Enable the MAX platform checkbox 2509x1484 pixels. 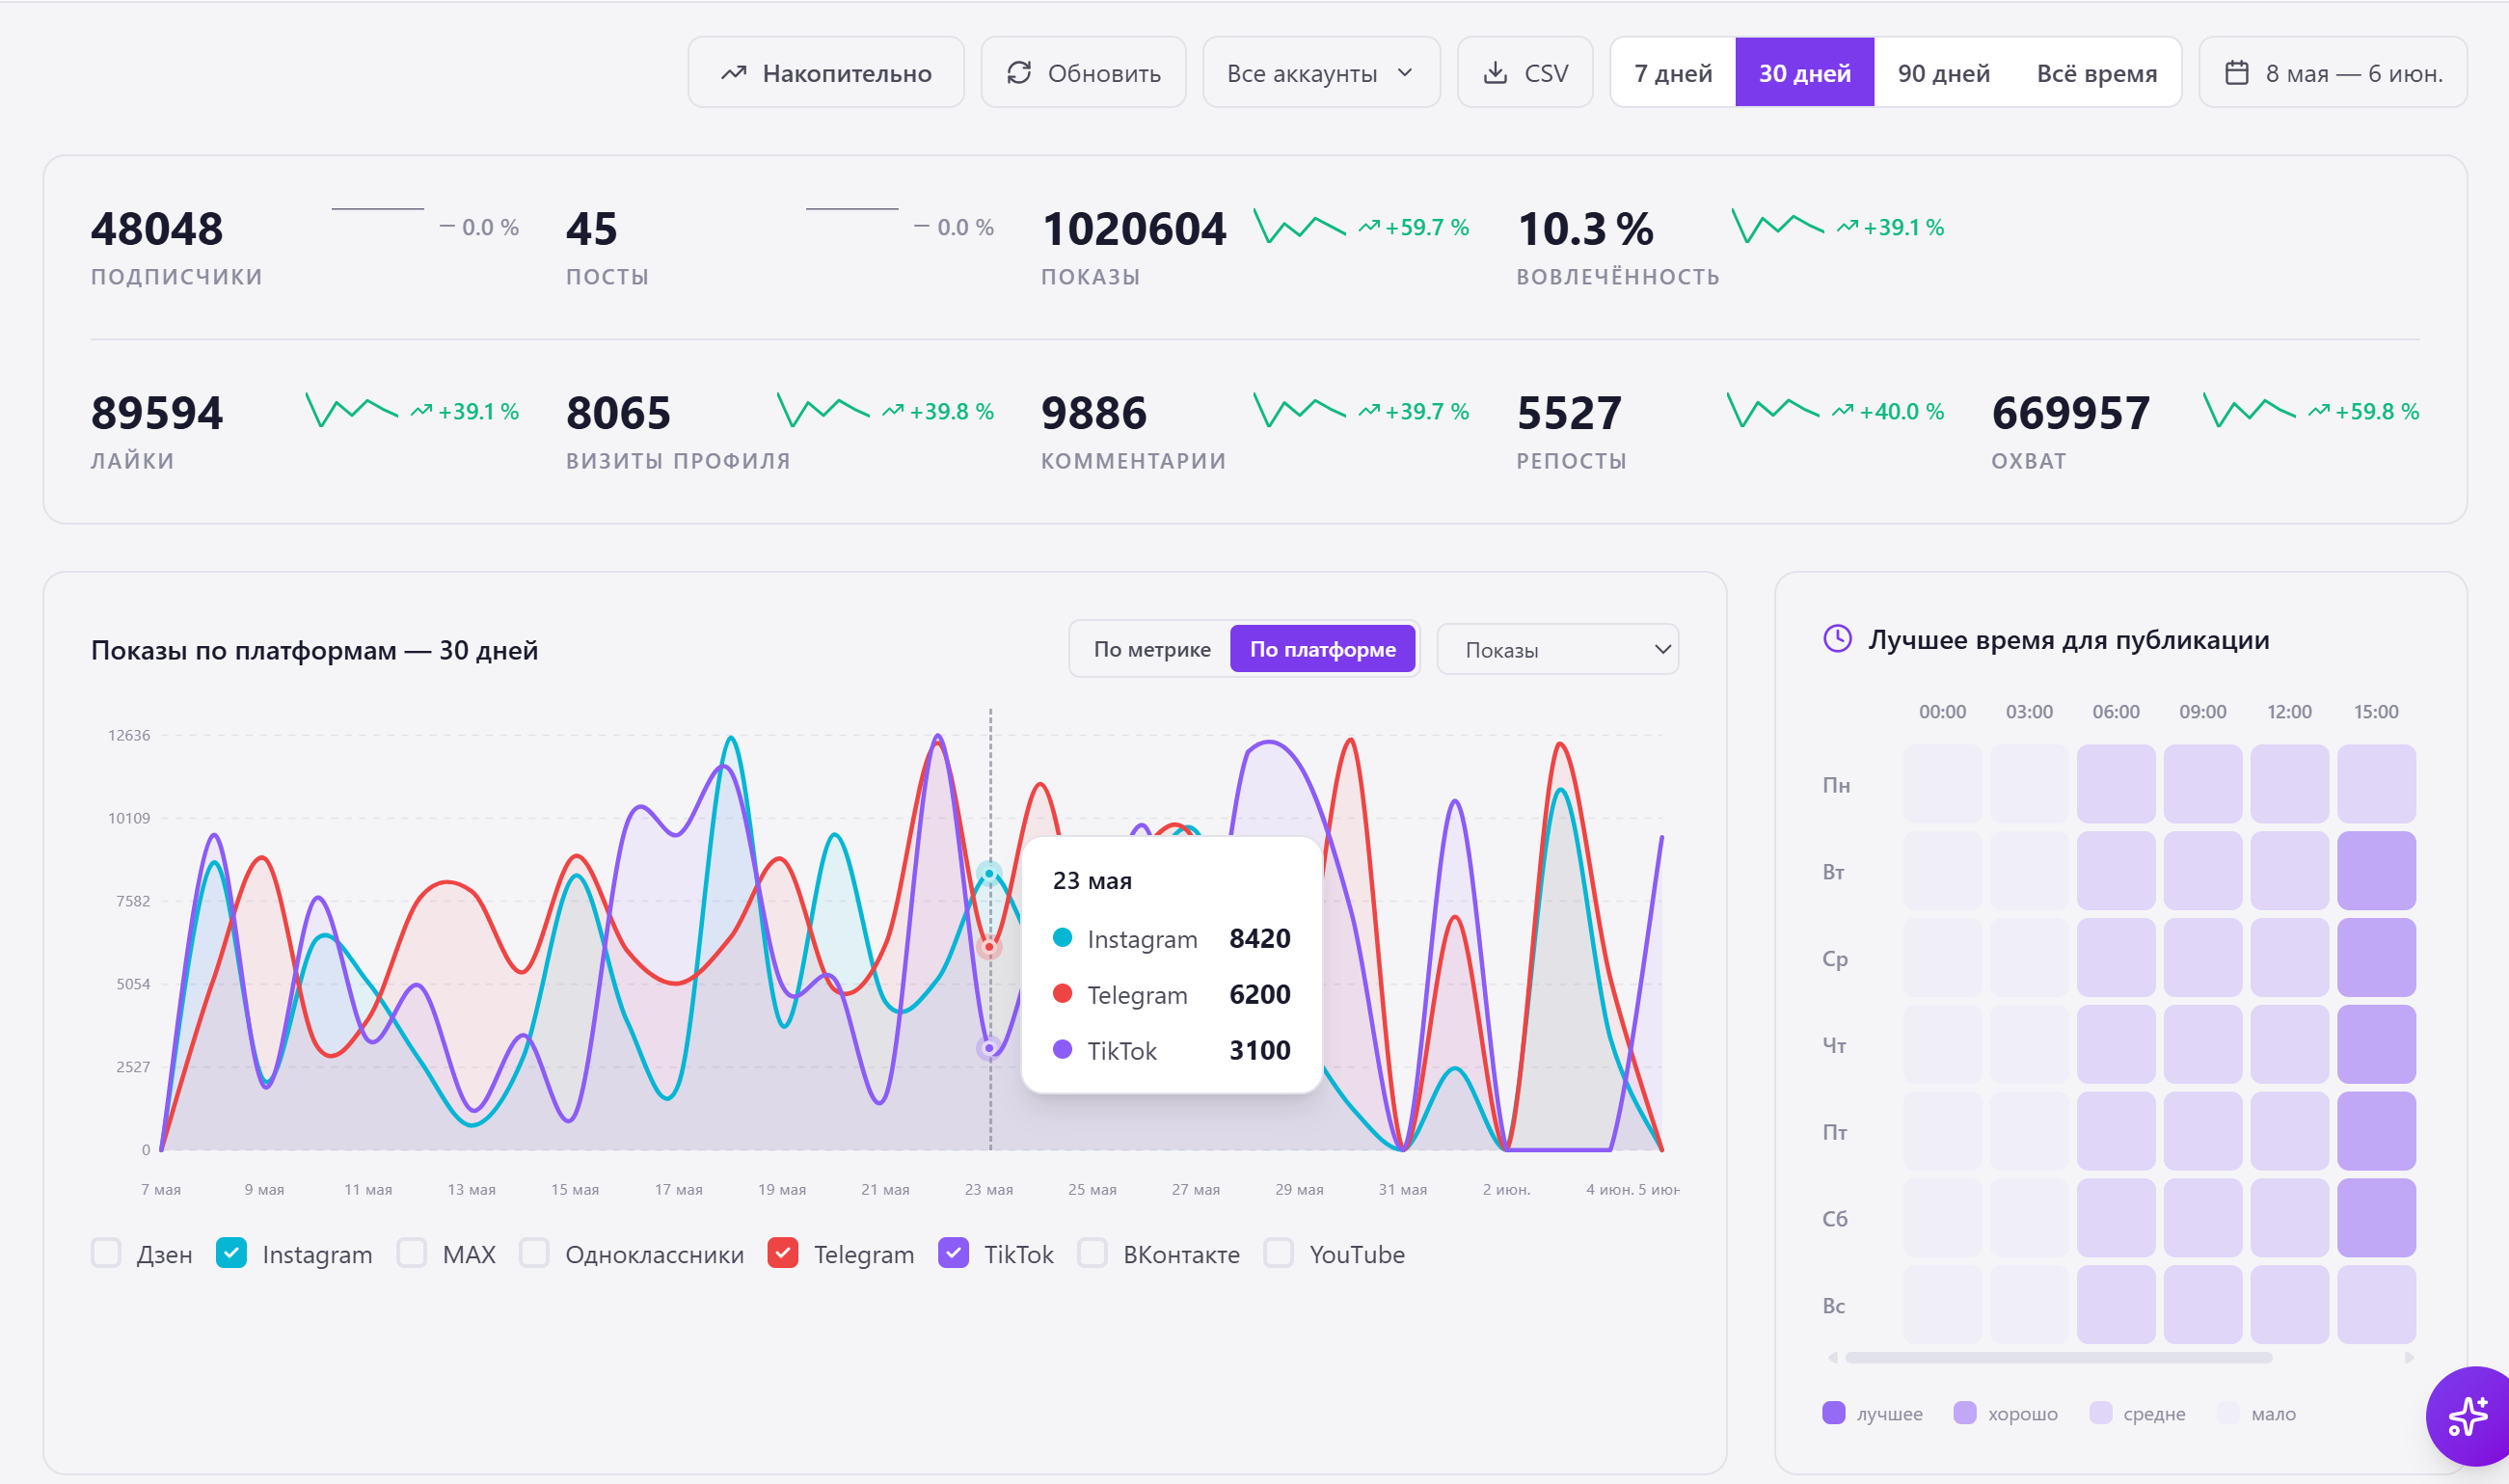[412, 1253]
